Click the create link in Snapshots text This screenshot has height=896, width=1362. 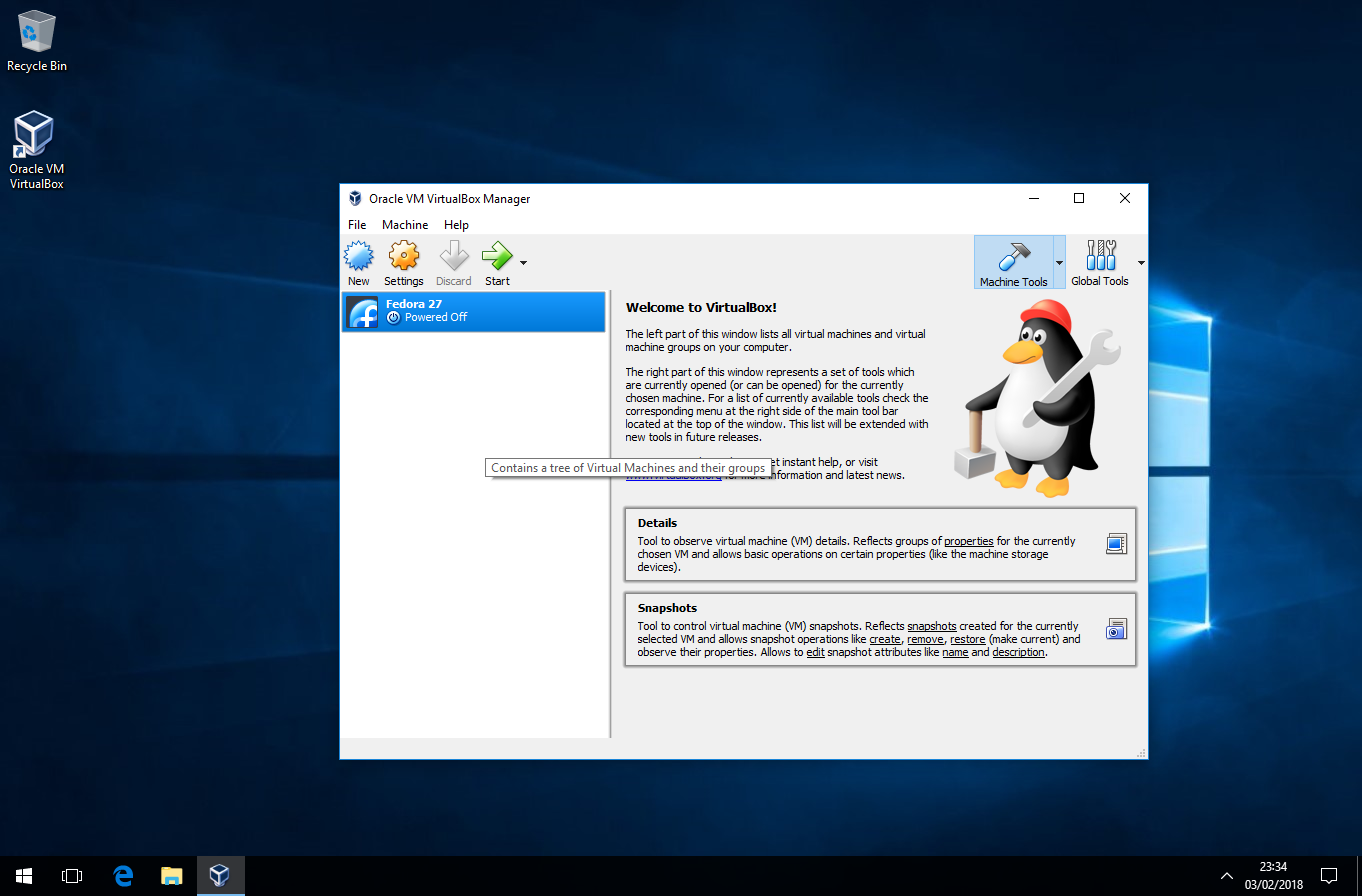click(x=885, y=639)
